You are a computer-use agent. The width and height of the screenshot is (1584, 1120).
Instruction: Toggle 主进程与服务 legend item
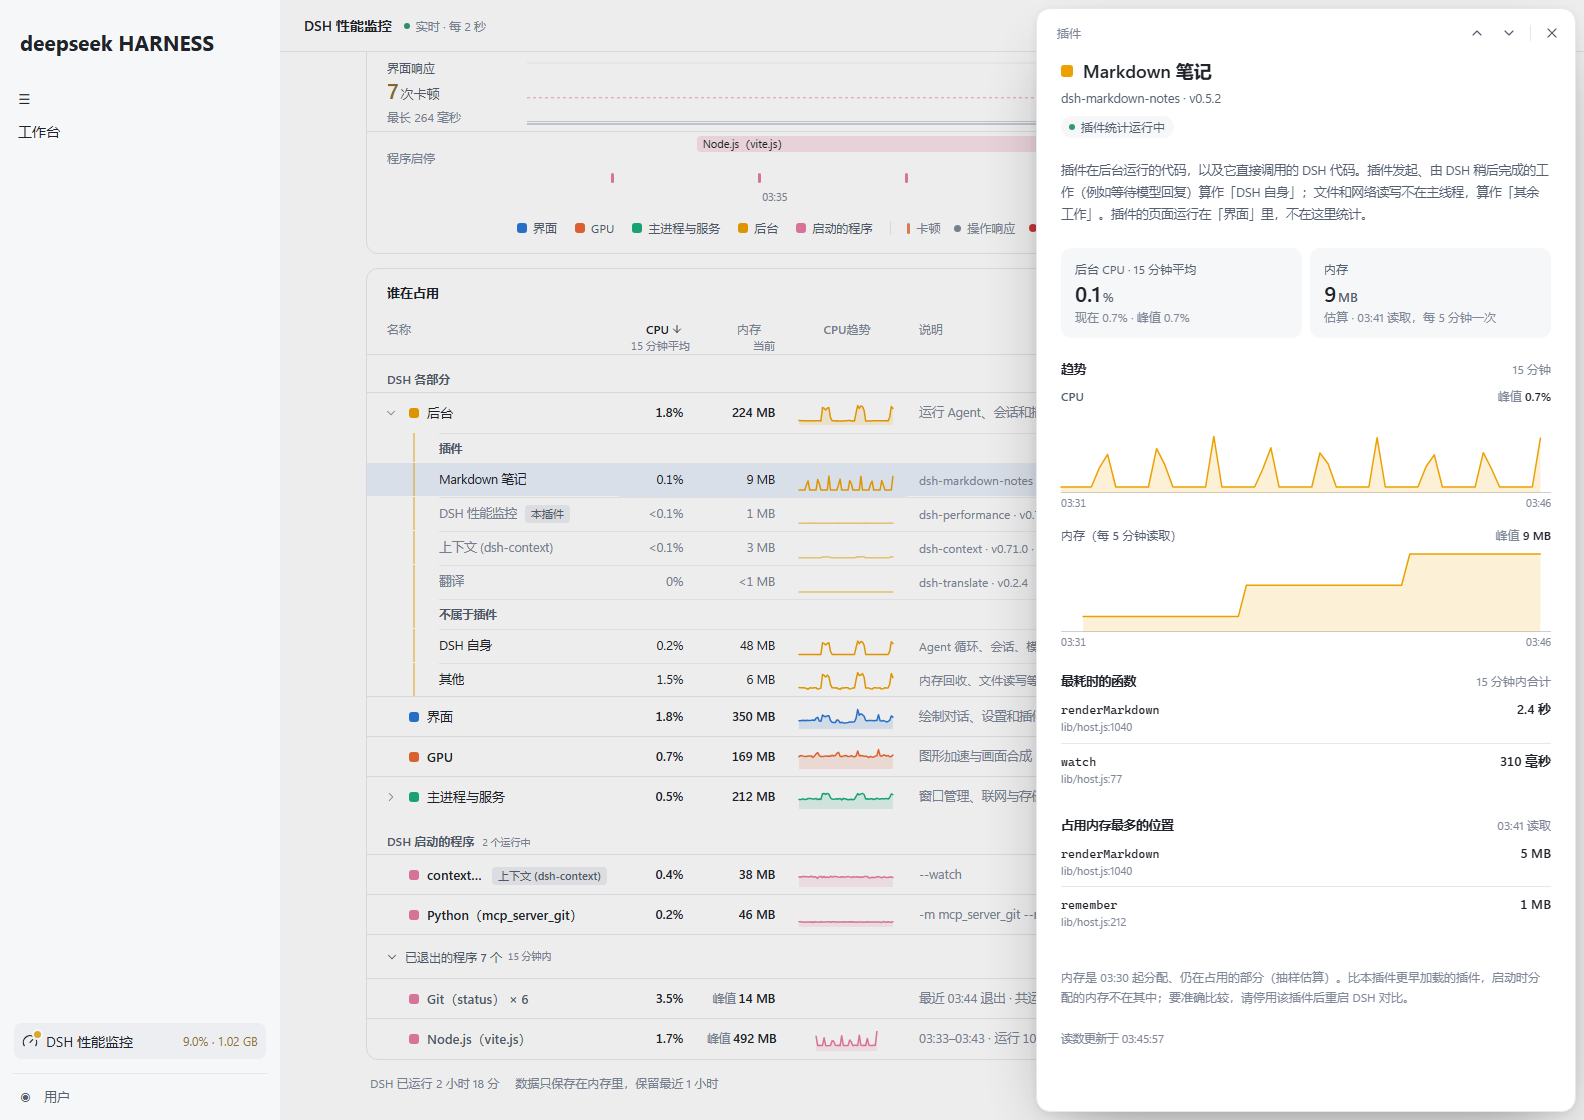(x=676, y=228)
